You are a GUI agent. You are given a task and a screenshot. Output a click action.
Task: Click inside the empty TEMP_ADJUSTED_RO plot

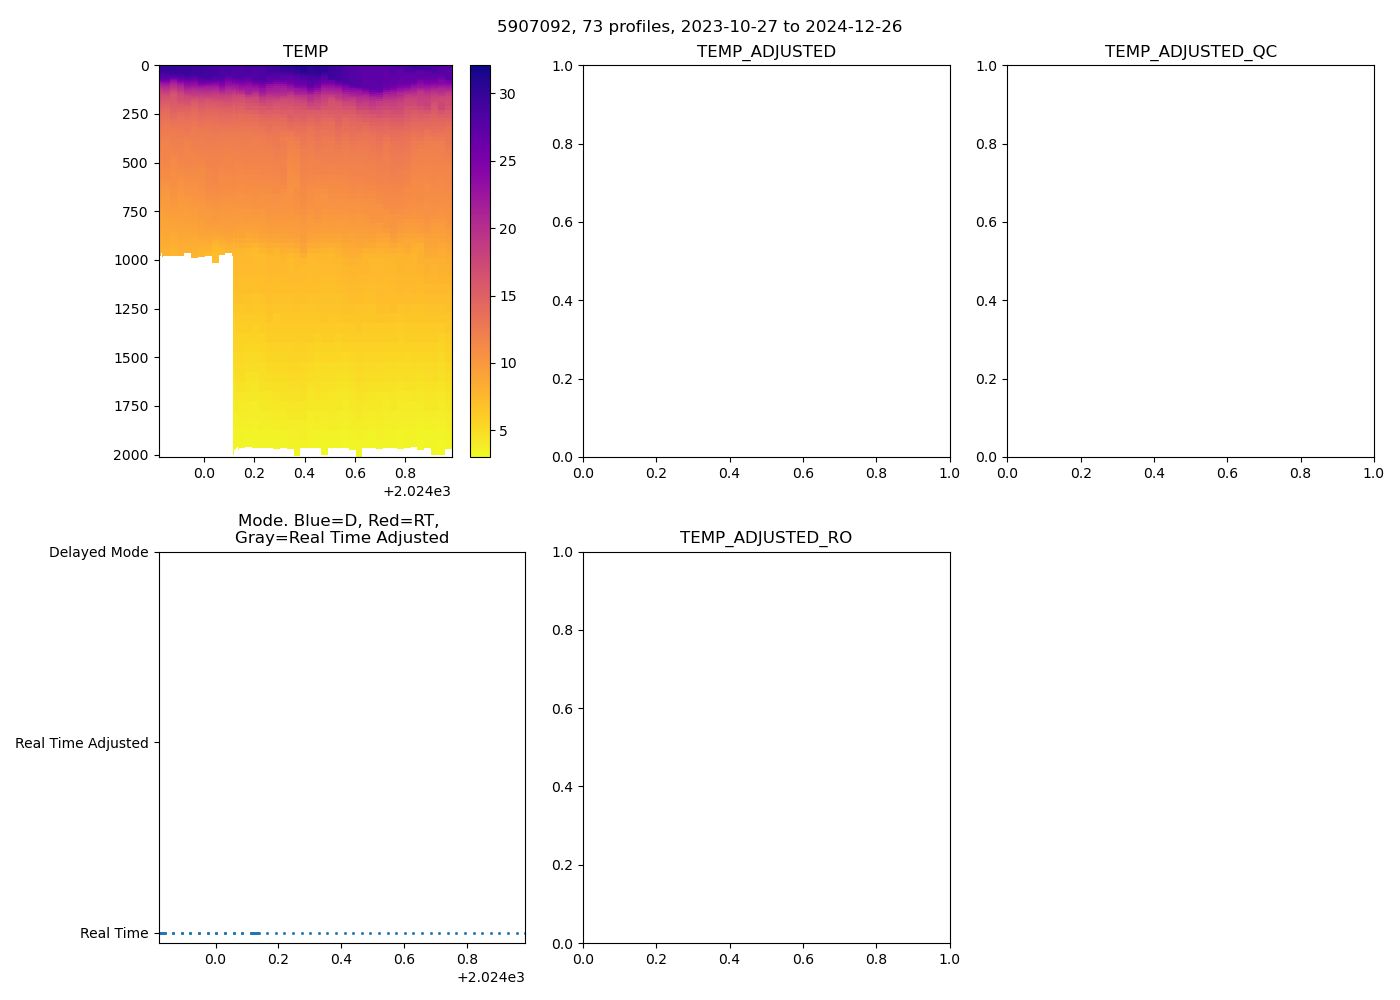(766, 748)
